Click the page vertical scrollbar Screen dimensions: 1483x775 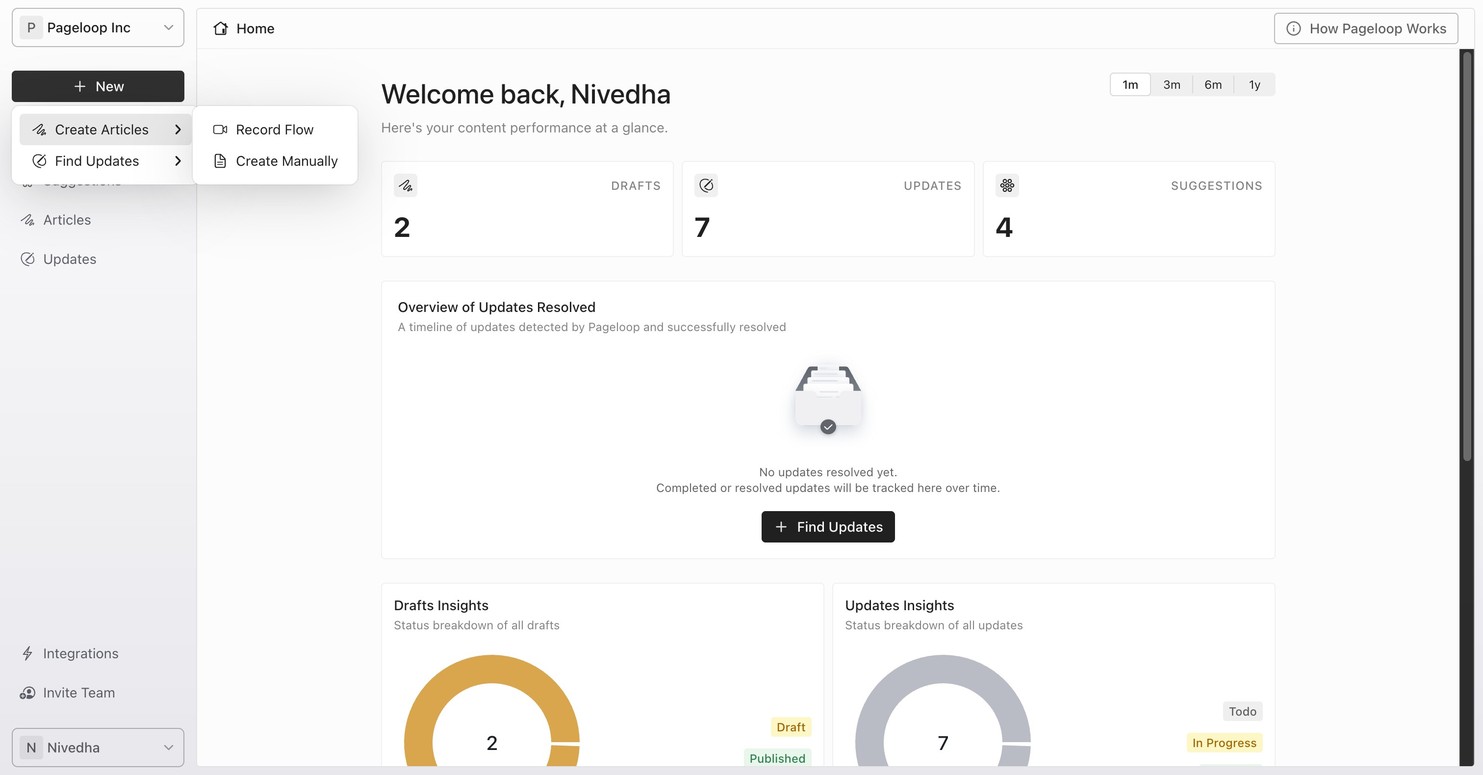pyautogui.click(x=1467, y=255)
